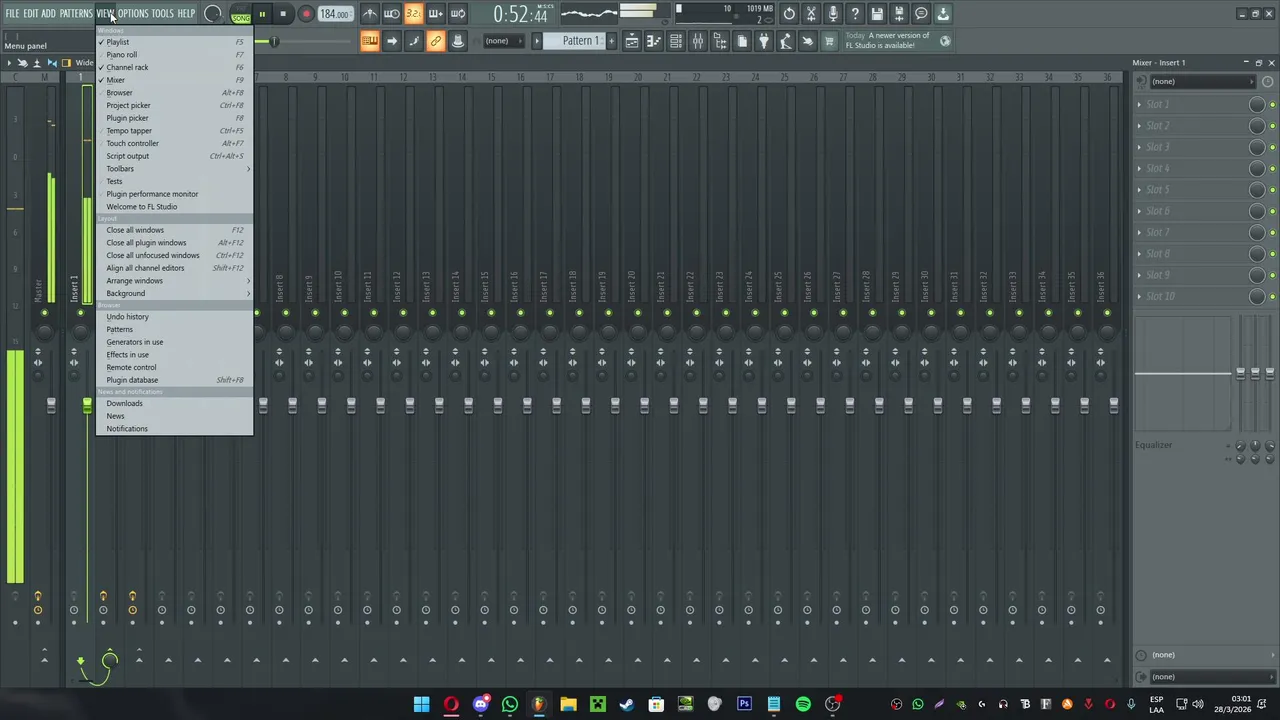The width and height of the screenshot is (1280, 720).
Task: Expand Slot 7 effect dropdown arrow
Action: 1139,233
